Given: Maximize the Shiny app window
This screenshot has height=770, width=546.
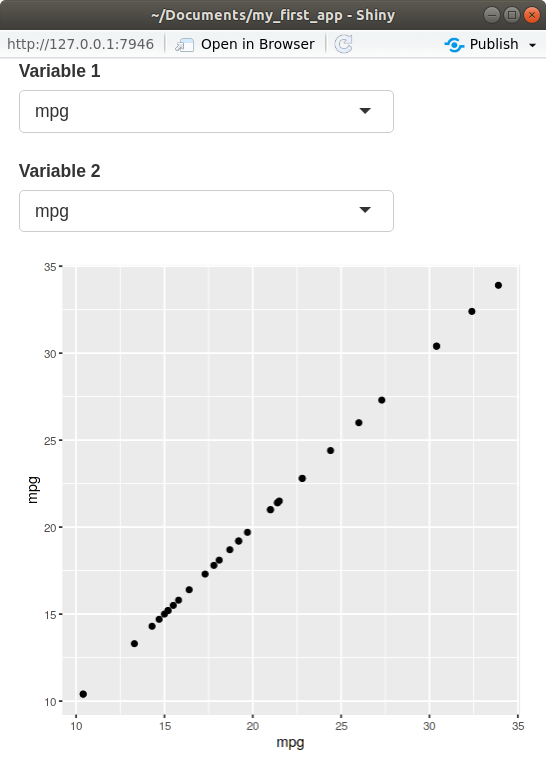Looking at the screenshot, I should pos(512,15).
